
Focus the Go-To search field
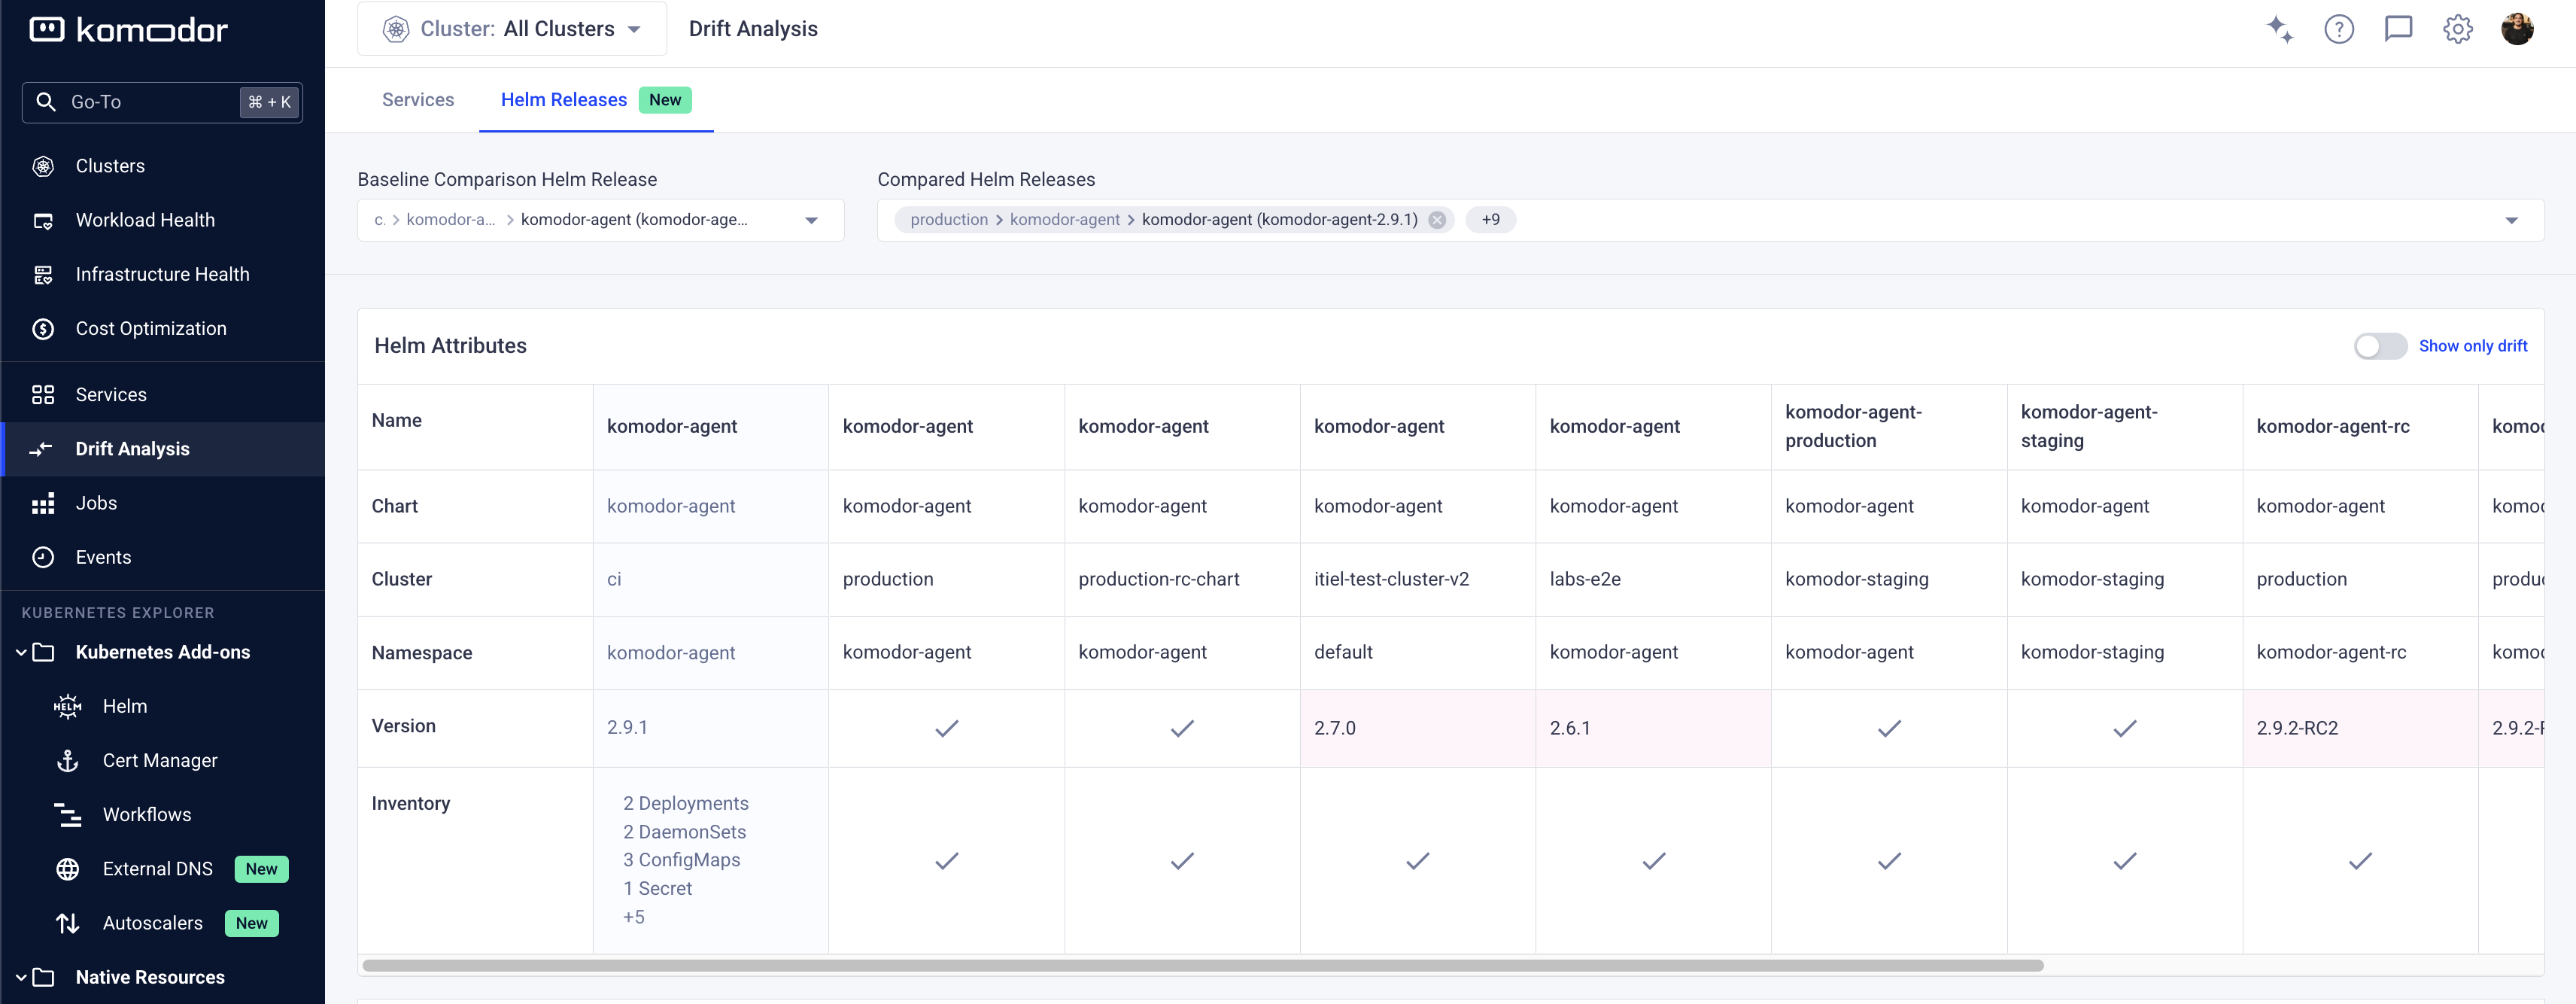162,102
